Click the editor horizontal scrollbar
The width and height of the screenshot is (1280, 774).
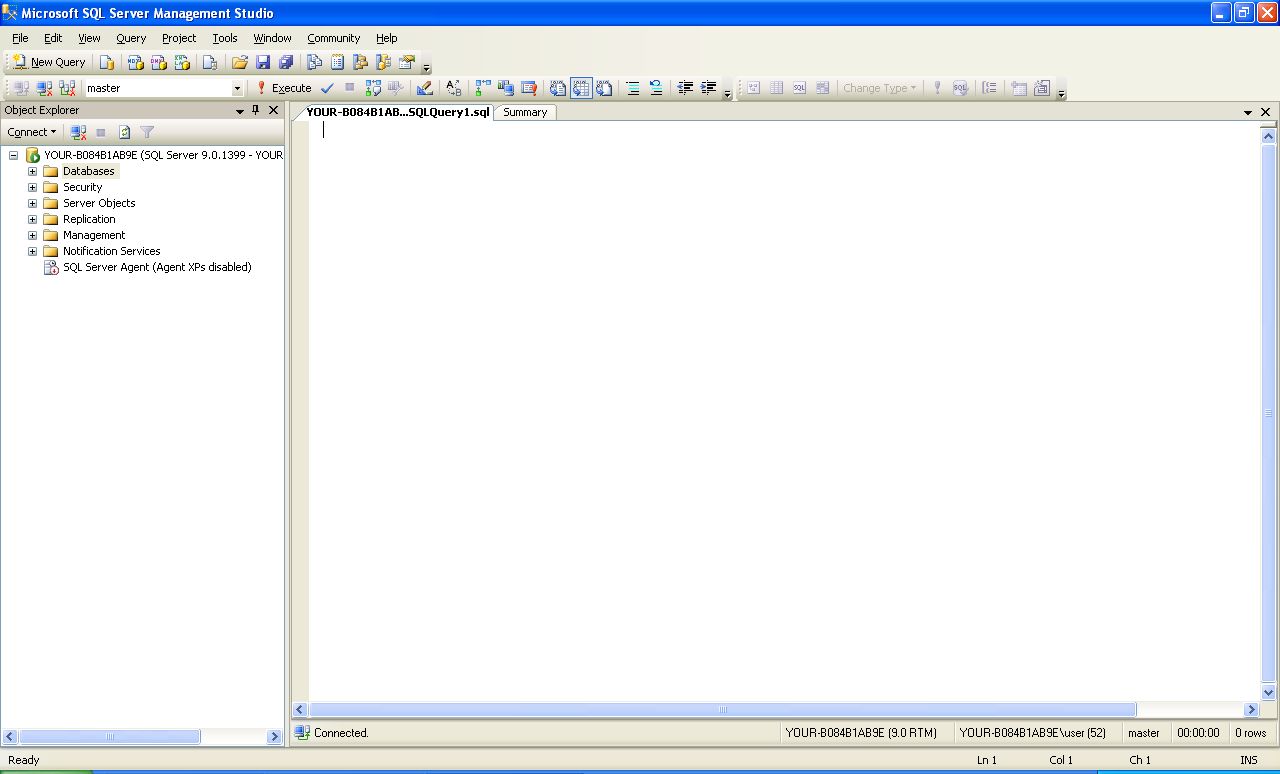point(722,709)
